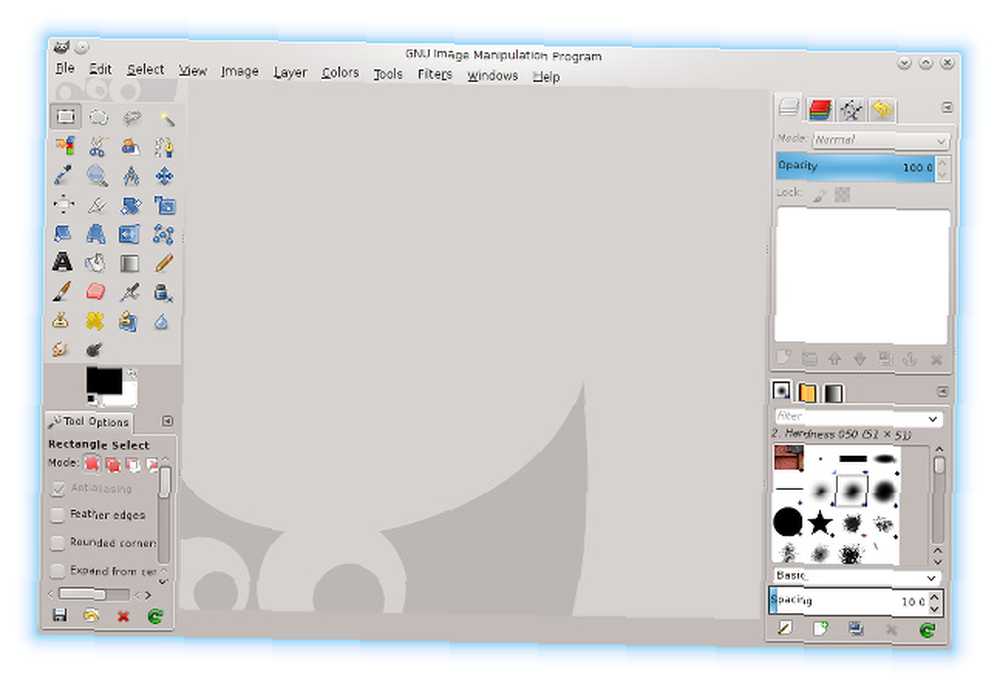This screenshot has height=689, width=1000.
Task: Select the Pencil tool
Action: click(163, 263)
